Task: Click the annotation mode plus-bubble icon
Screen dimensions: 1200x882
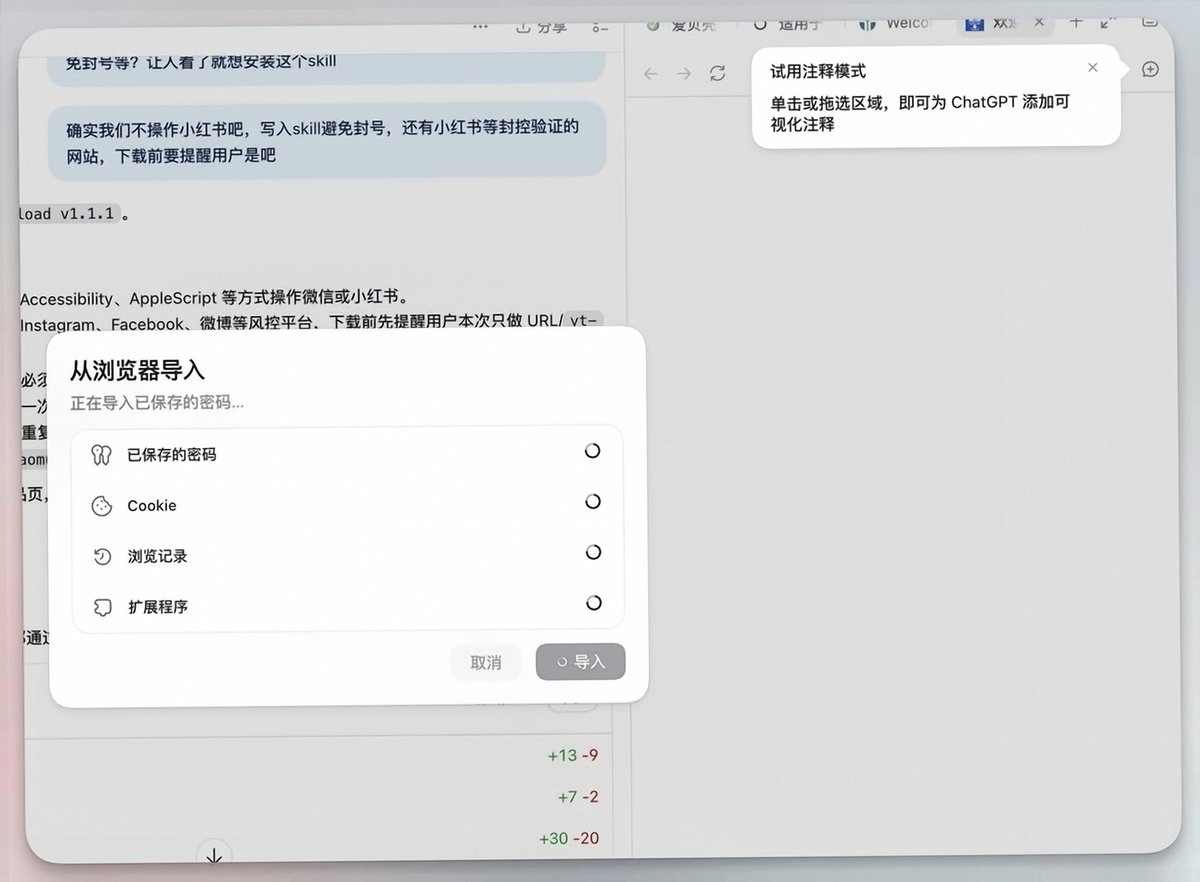Action: (x=1150, y=69)
